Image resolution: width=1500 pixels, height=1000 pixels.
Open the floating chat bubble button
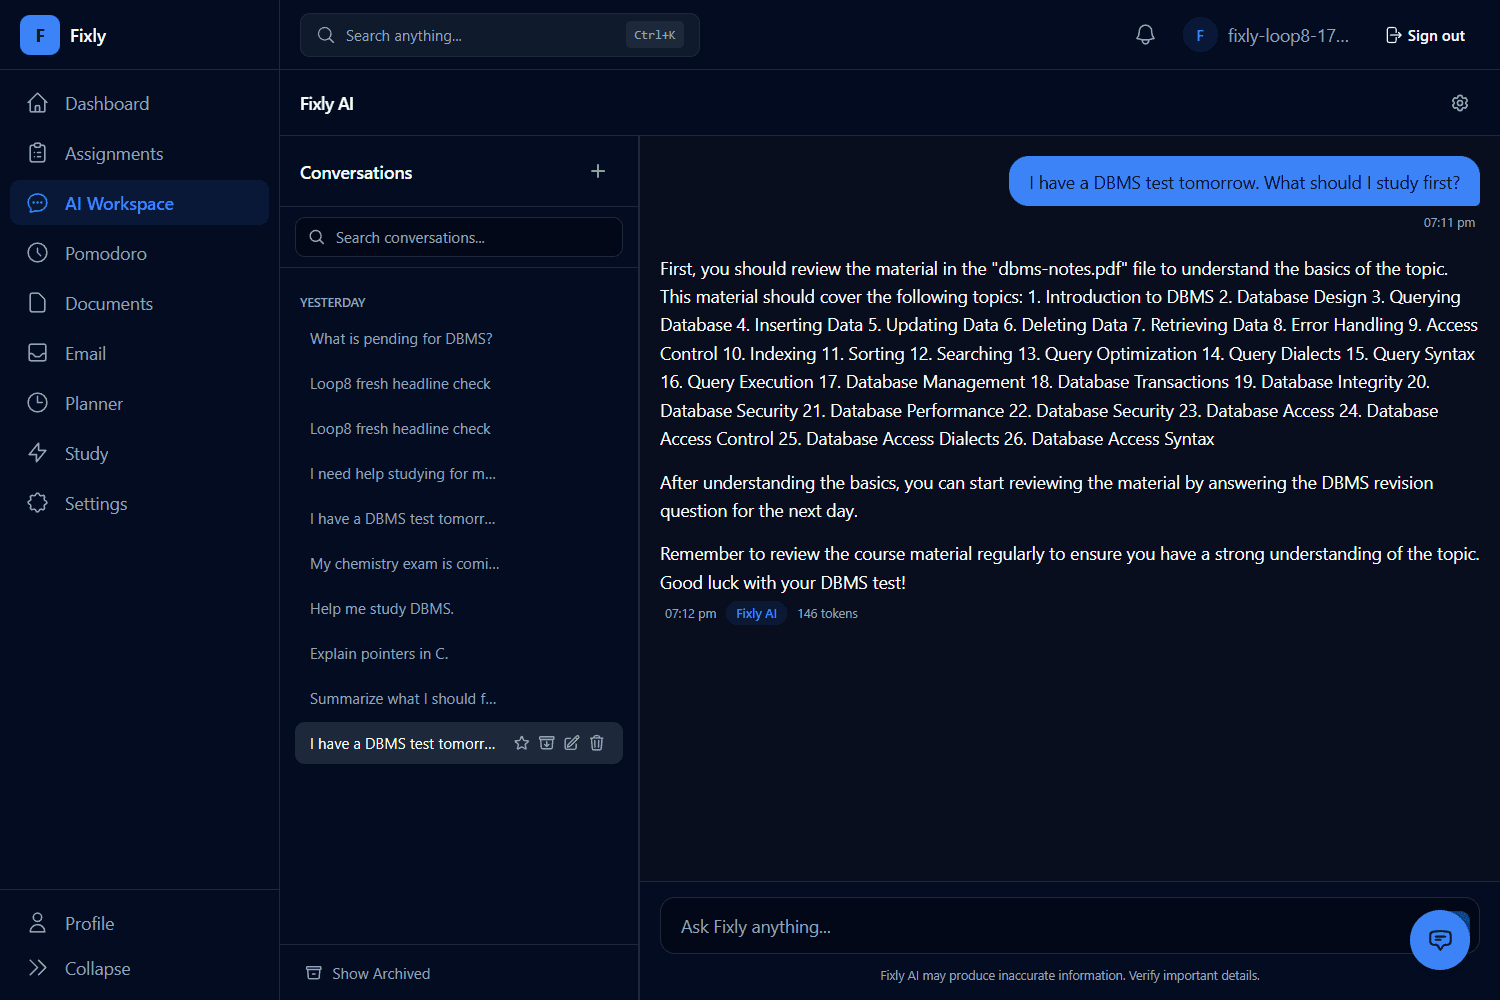1440,940
